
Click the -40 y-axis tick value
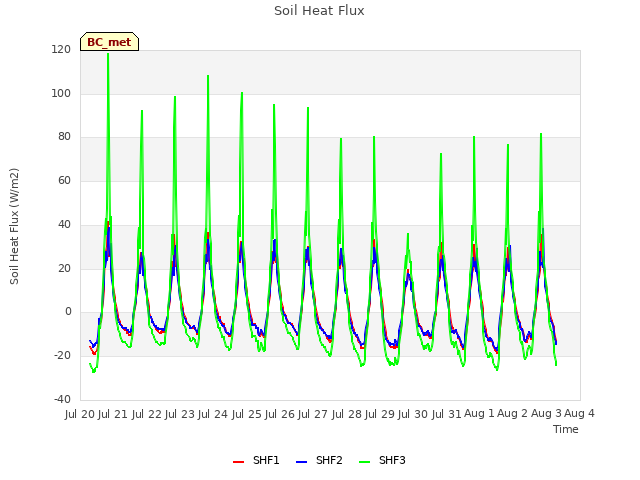coord(62,399)
